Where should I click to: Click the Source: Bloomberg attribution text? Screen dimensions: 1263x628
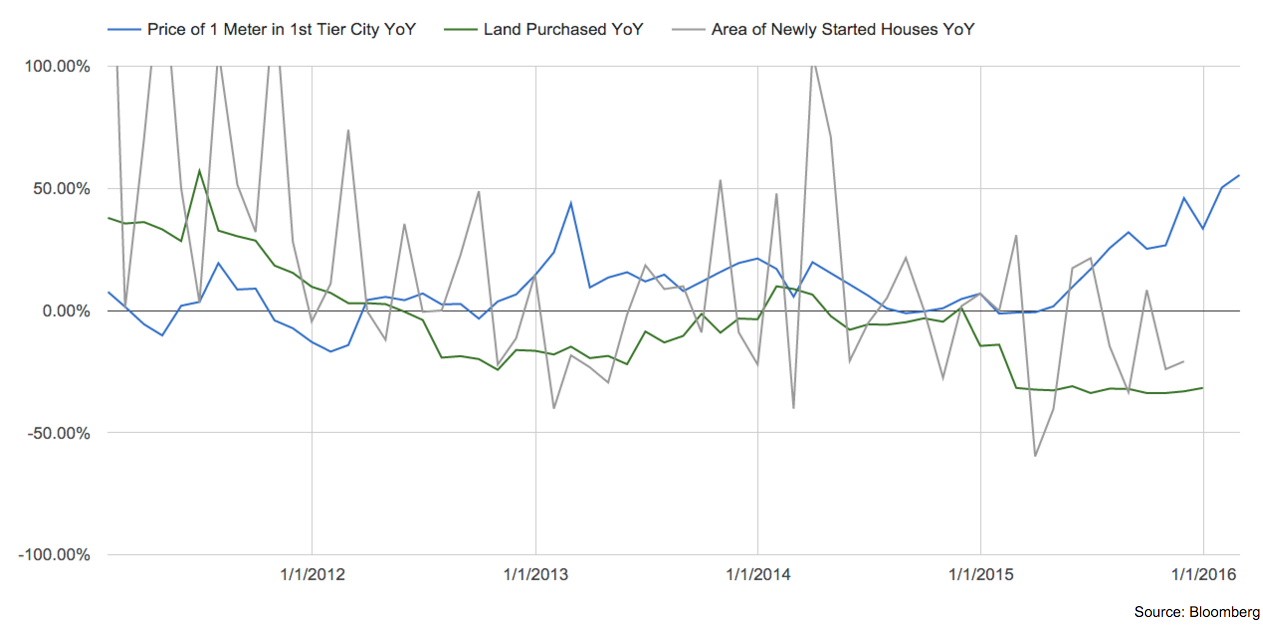pyautogui.click(x=1196, y=611)
